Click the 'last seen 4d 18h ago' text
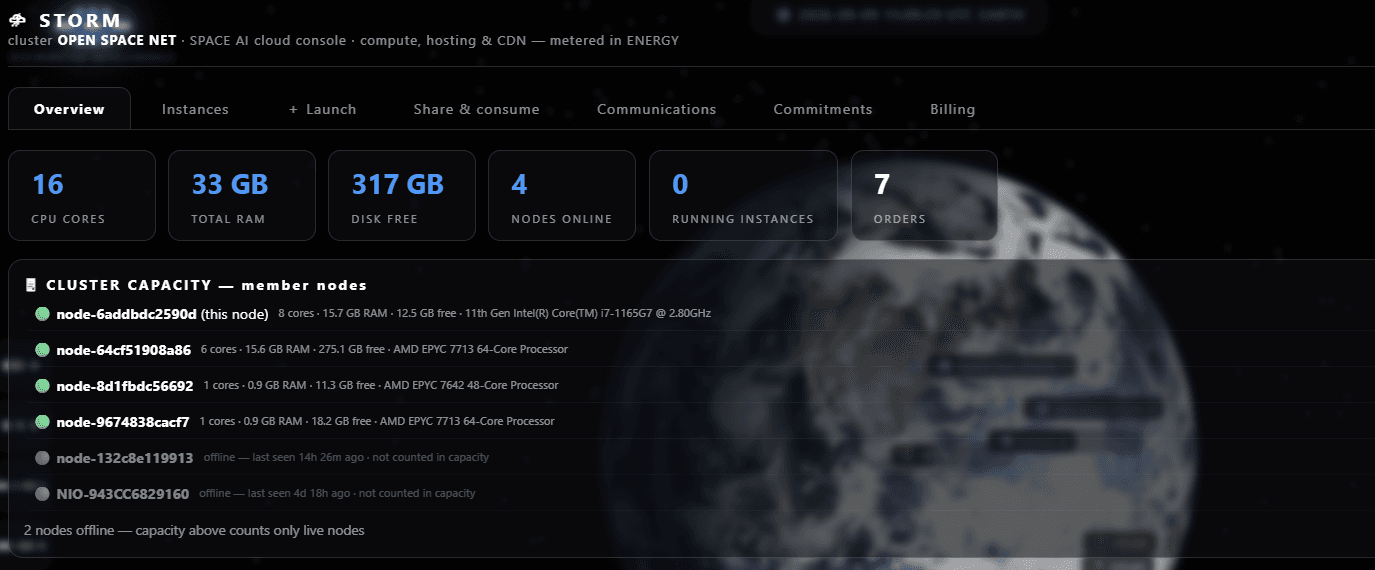Image resolution: width=1375 pixels, height=570 pixels. click(298, 494)
